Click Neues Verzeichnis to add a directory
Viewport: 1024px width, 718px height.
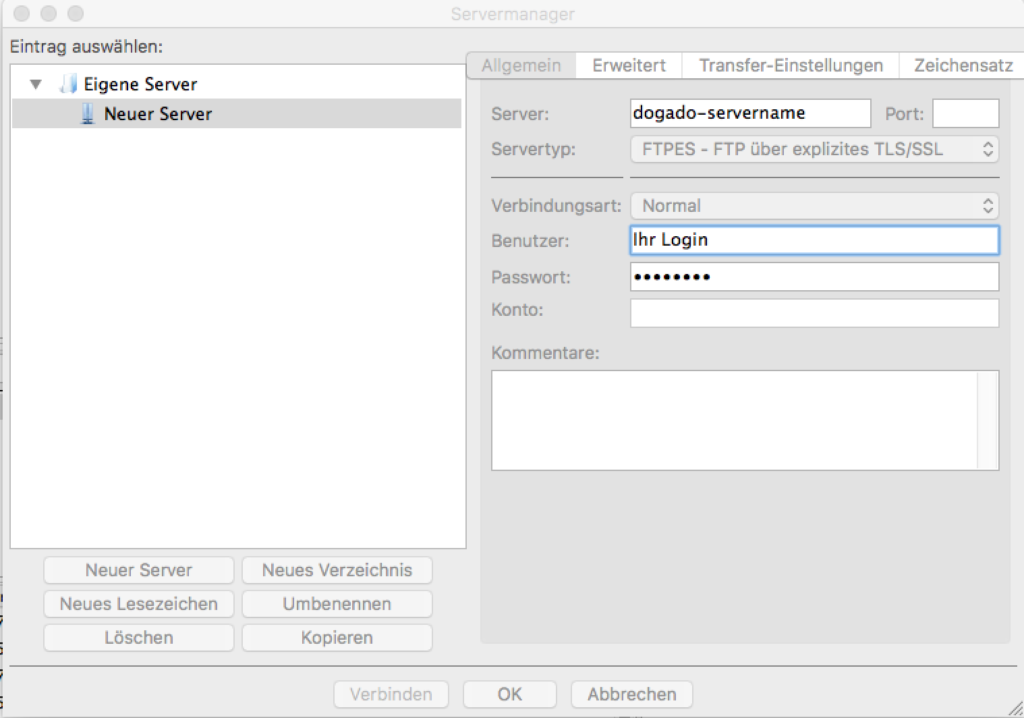pos(337,570)
